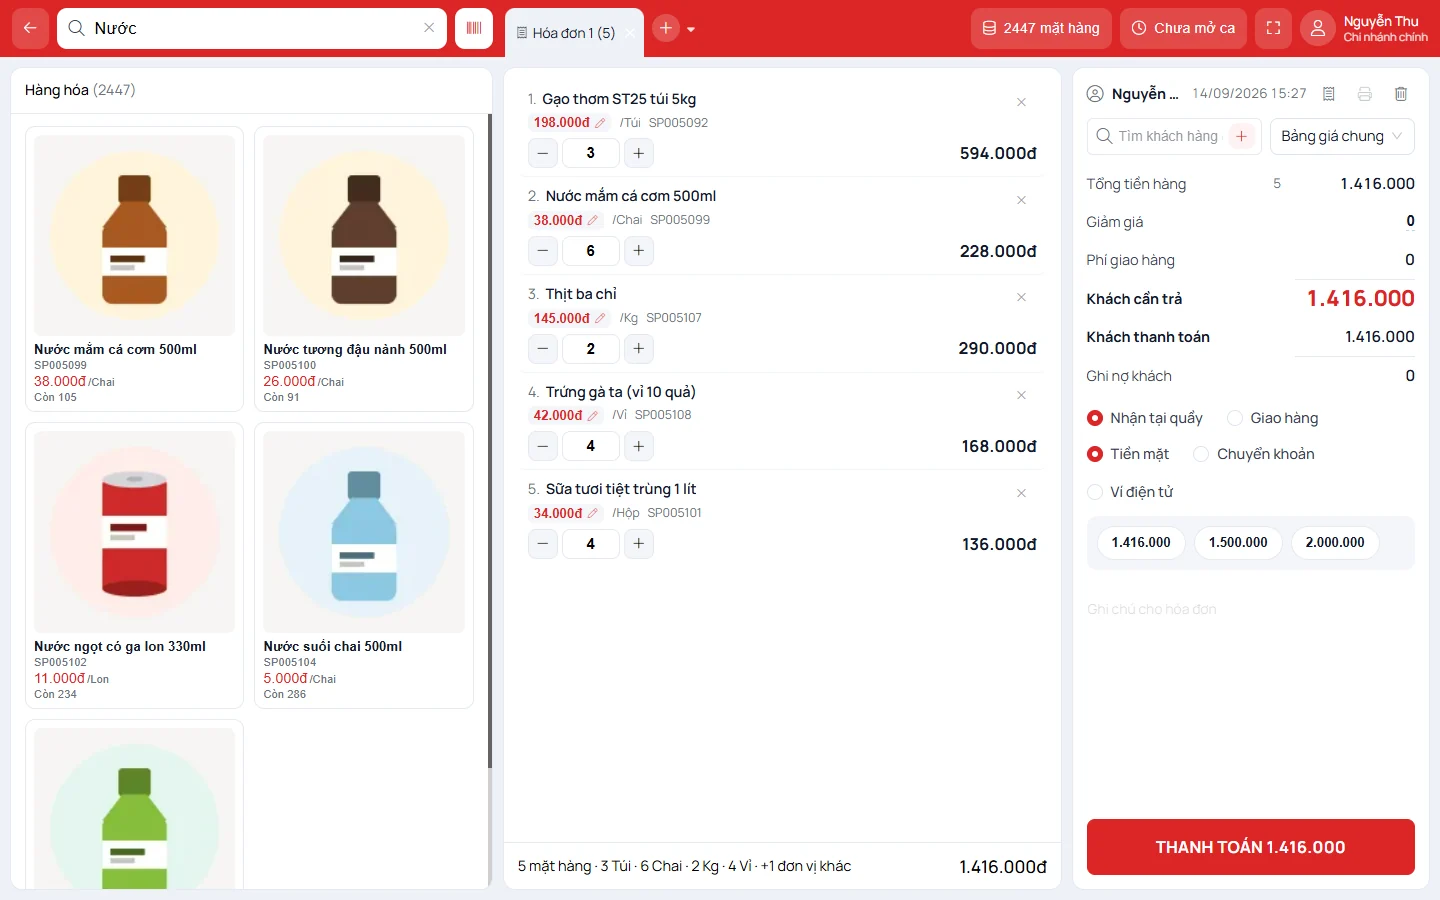Choose Chuyển khoản payment method
This screenshot has width=1440, height=900.
coord(1254,454)
